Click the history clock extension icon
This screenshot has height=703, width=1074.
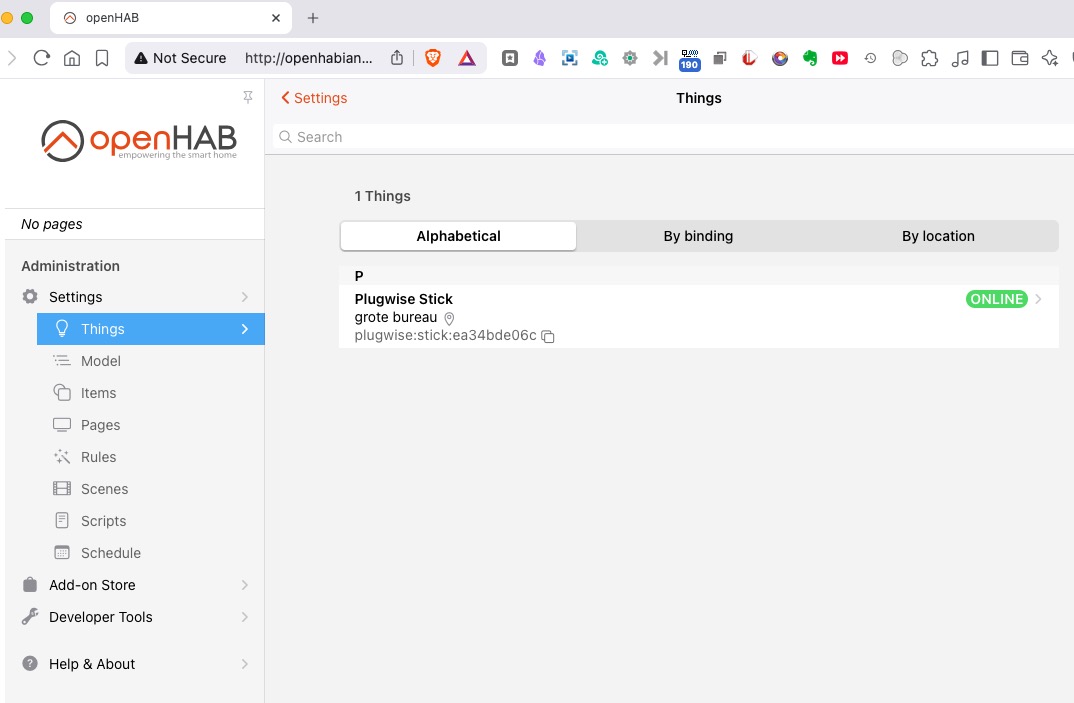tap(870, 58)
